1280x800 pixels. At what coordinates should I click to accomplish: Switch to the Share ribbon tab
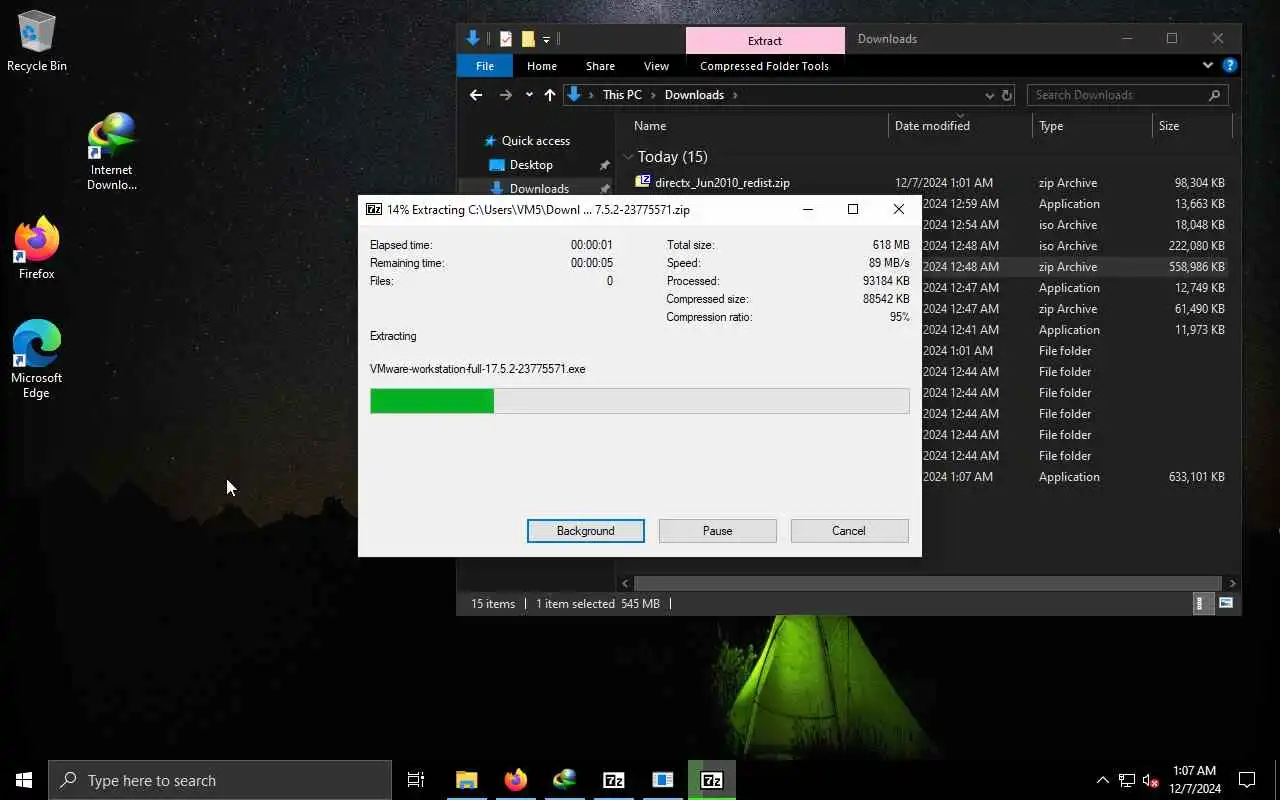coord(600,66)
